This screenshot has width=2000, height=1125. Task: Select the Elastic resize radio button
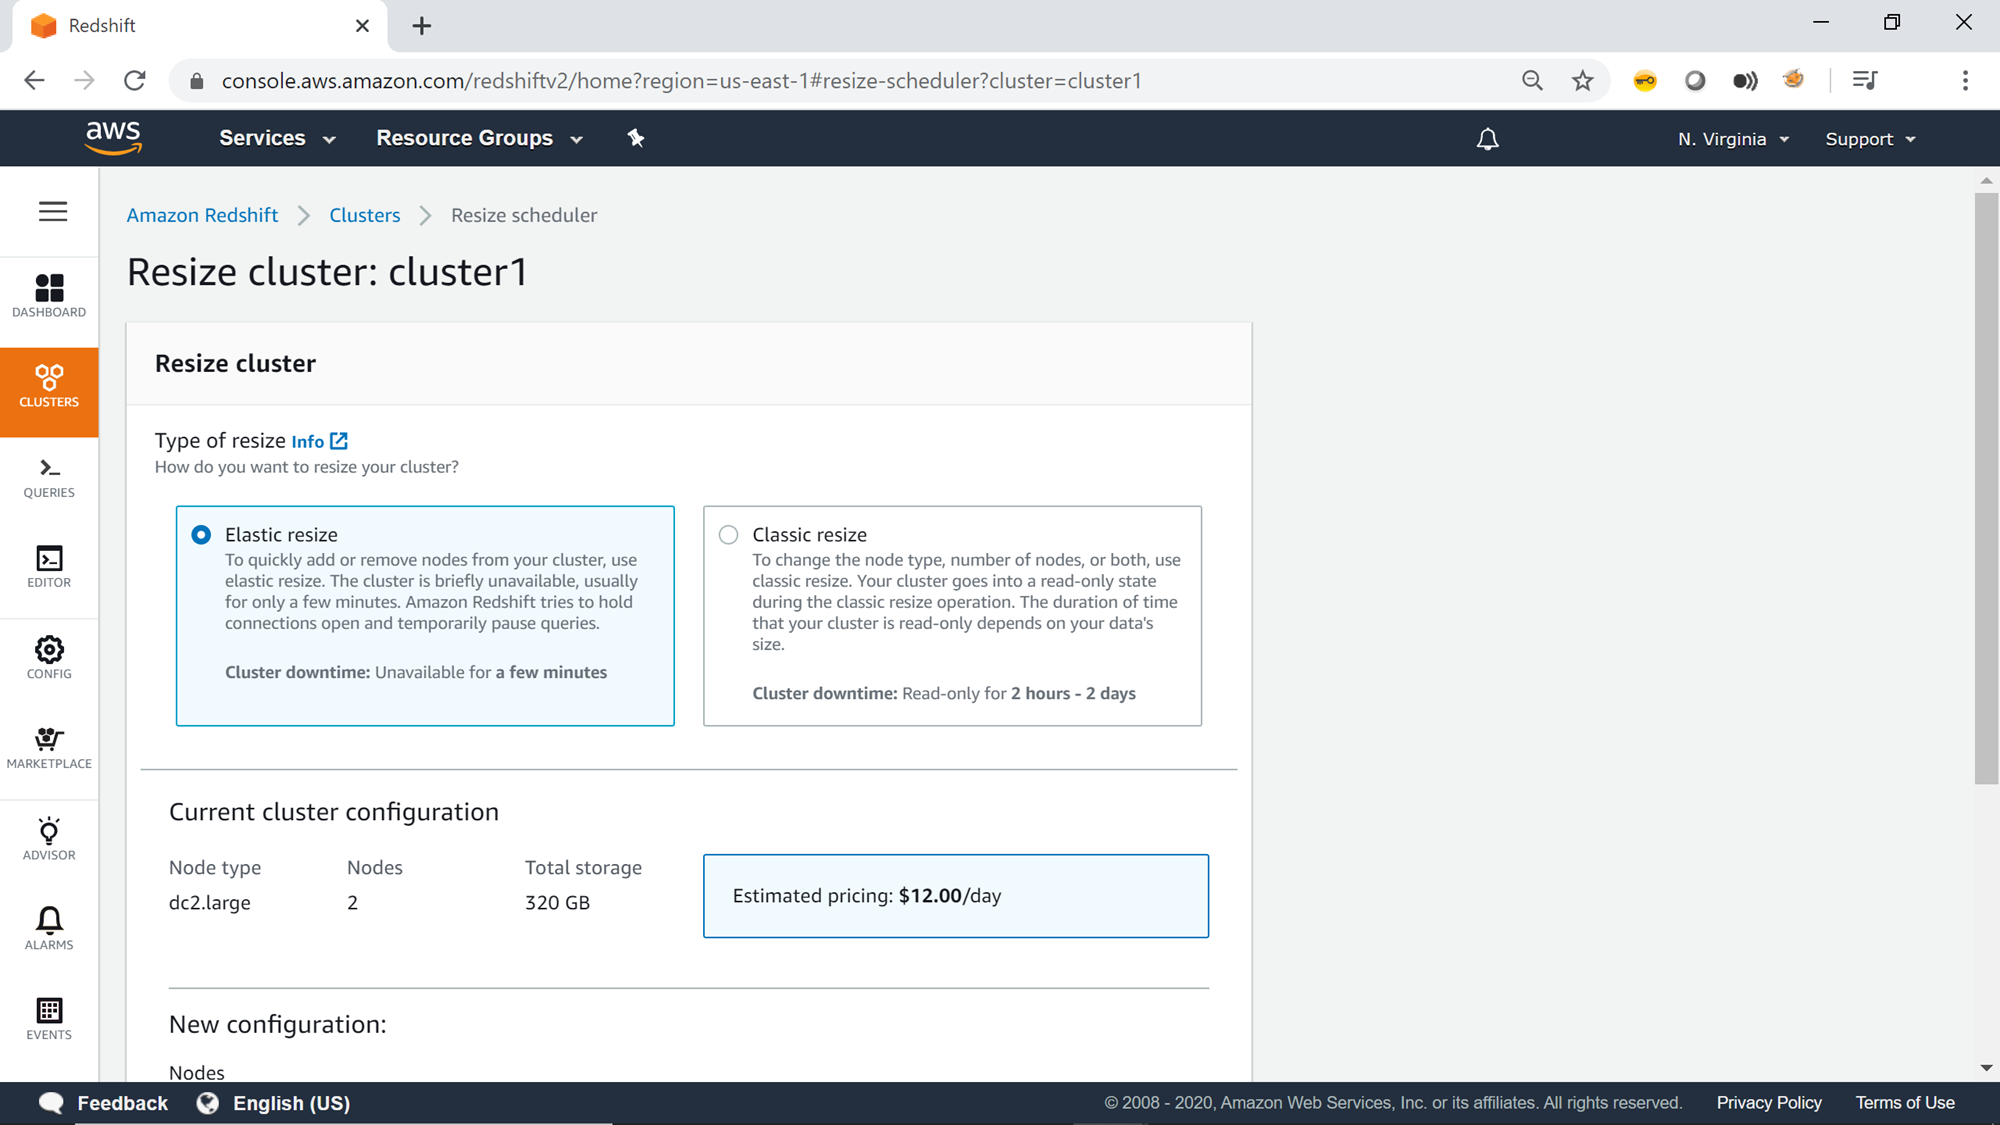[201, 535]
